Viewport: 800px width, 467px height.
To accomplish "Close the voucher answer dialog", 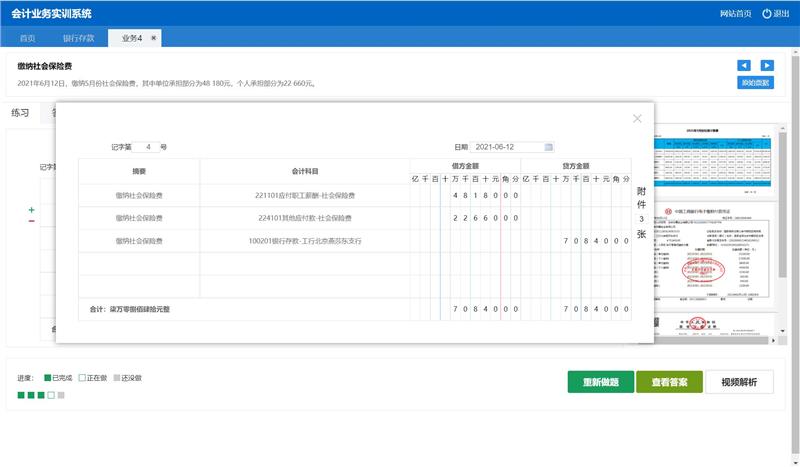I will 637,119.
